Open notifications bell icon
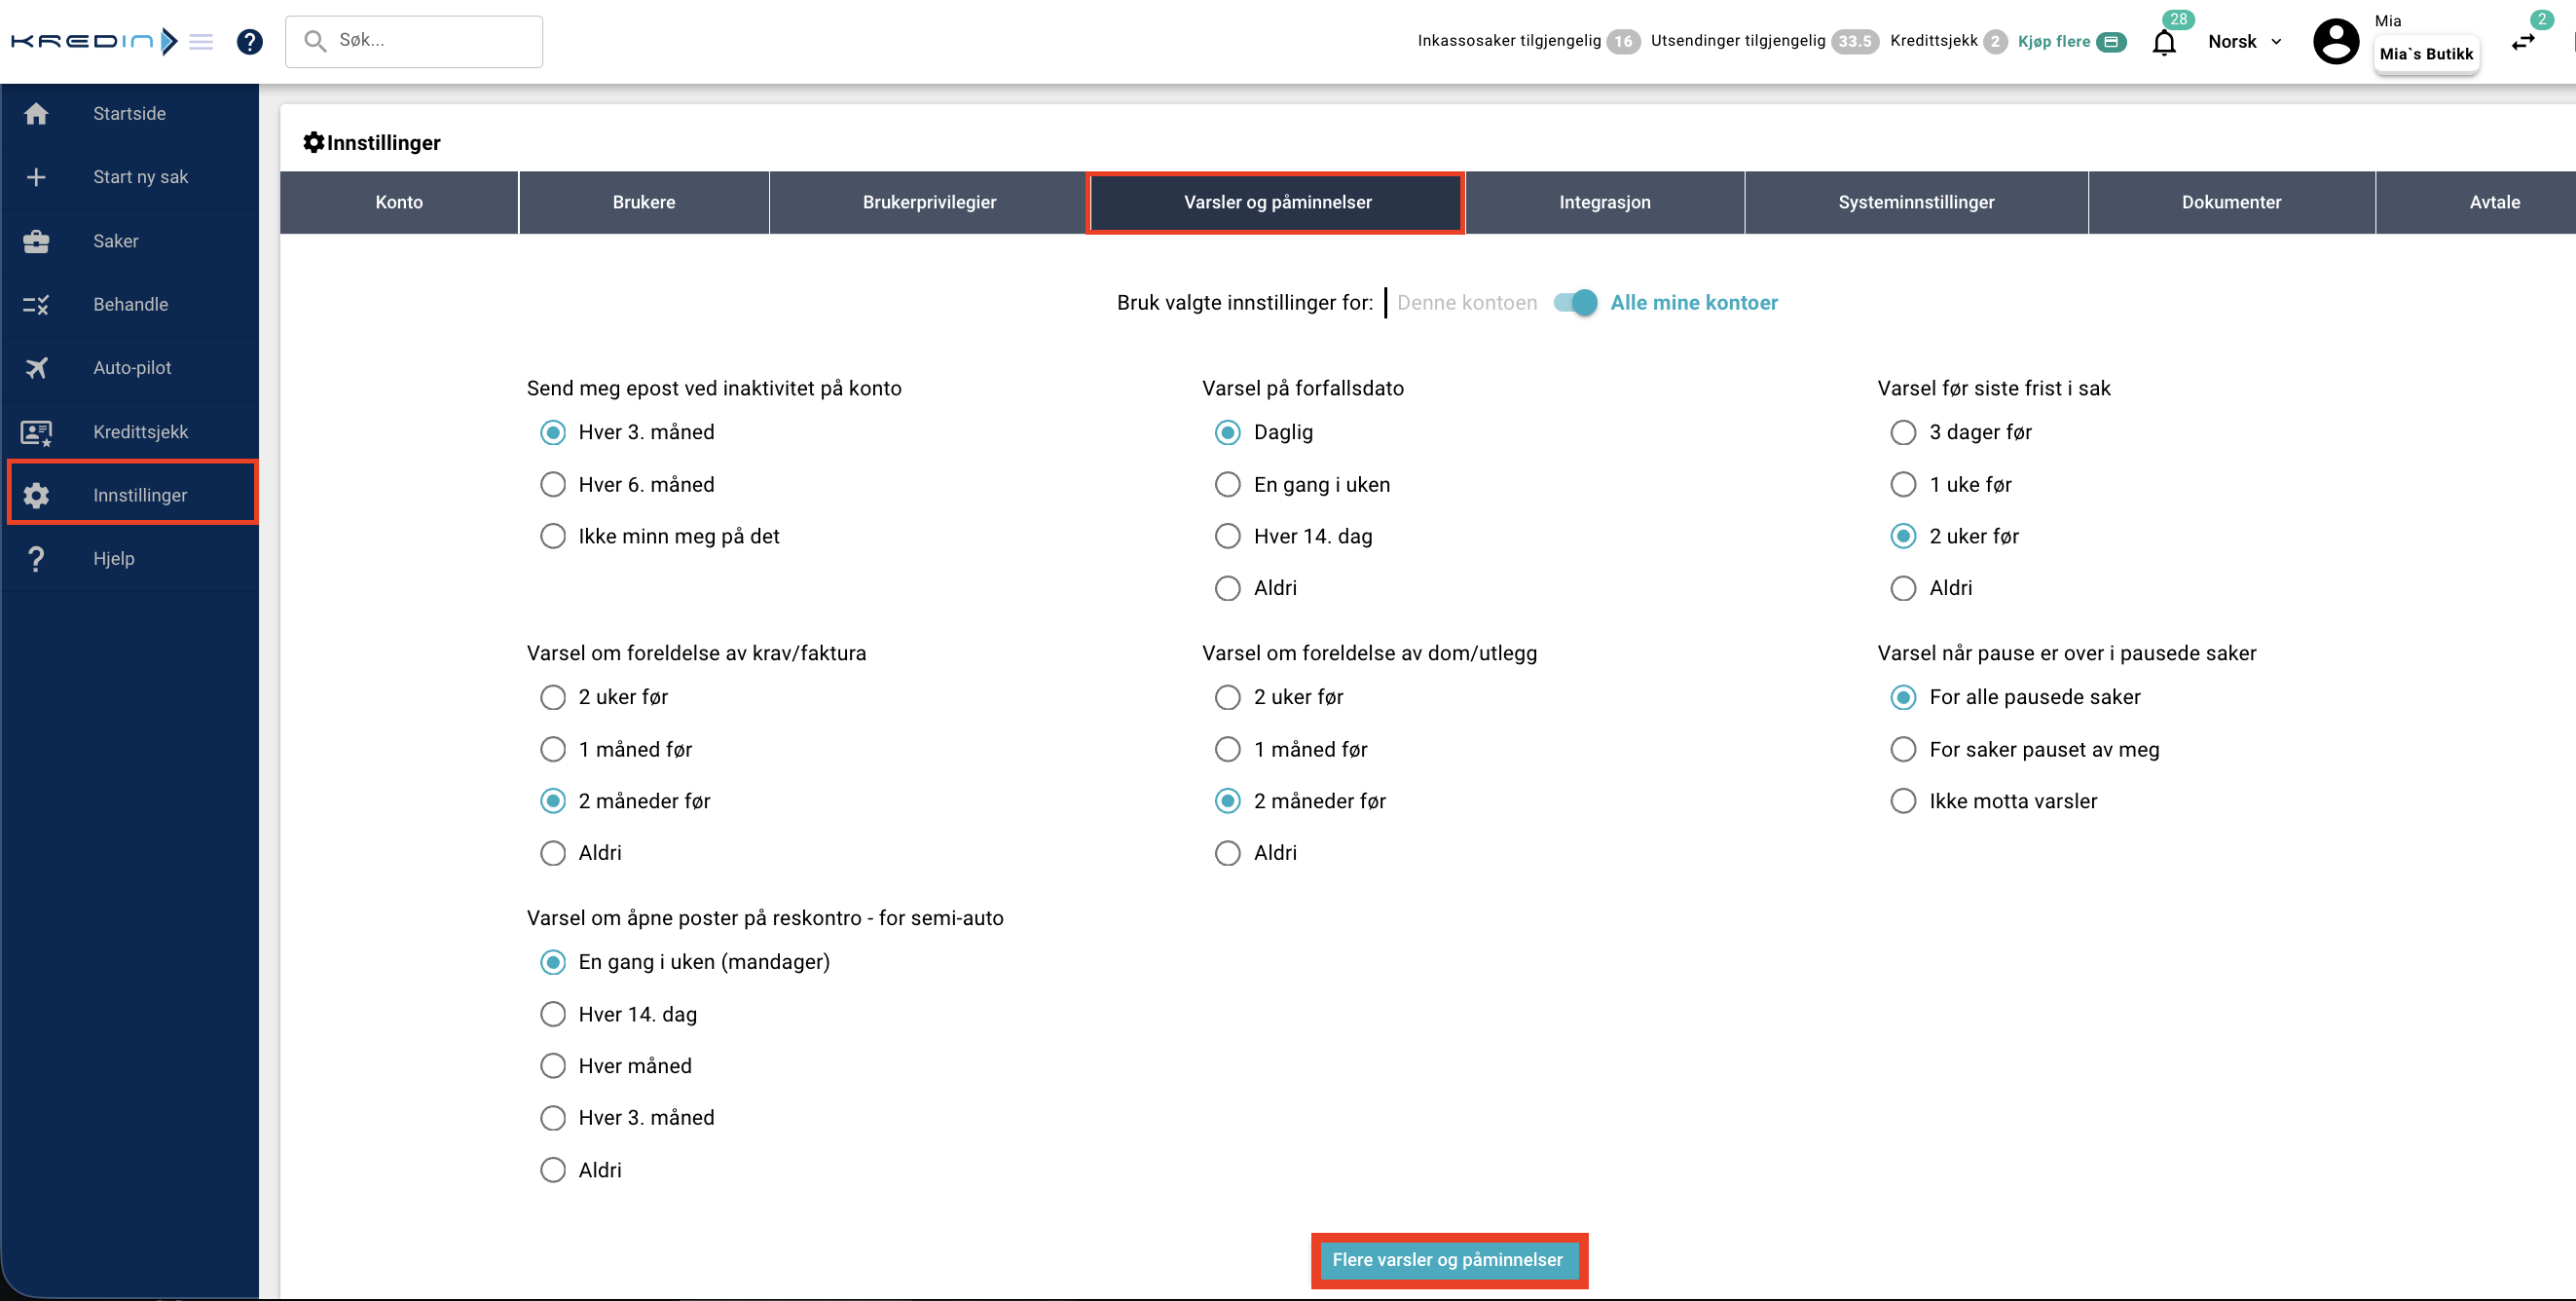This screenshot has width=2576, height=1301. [2164, 42]
